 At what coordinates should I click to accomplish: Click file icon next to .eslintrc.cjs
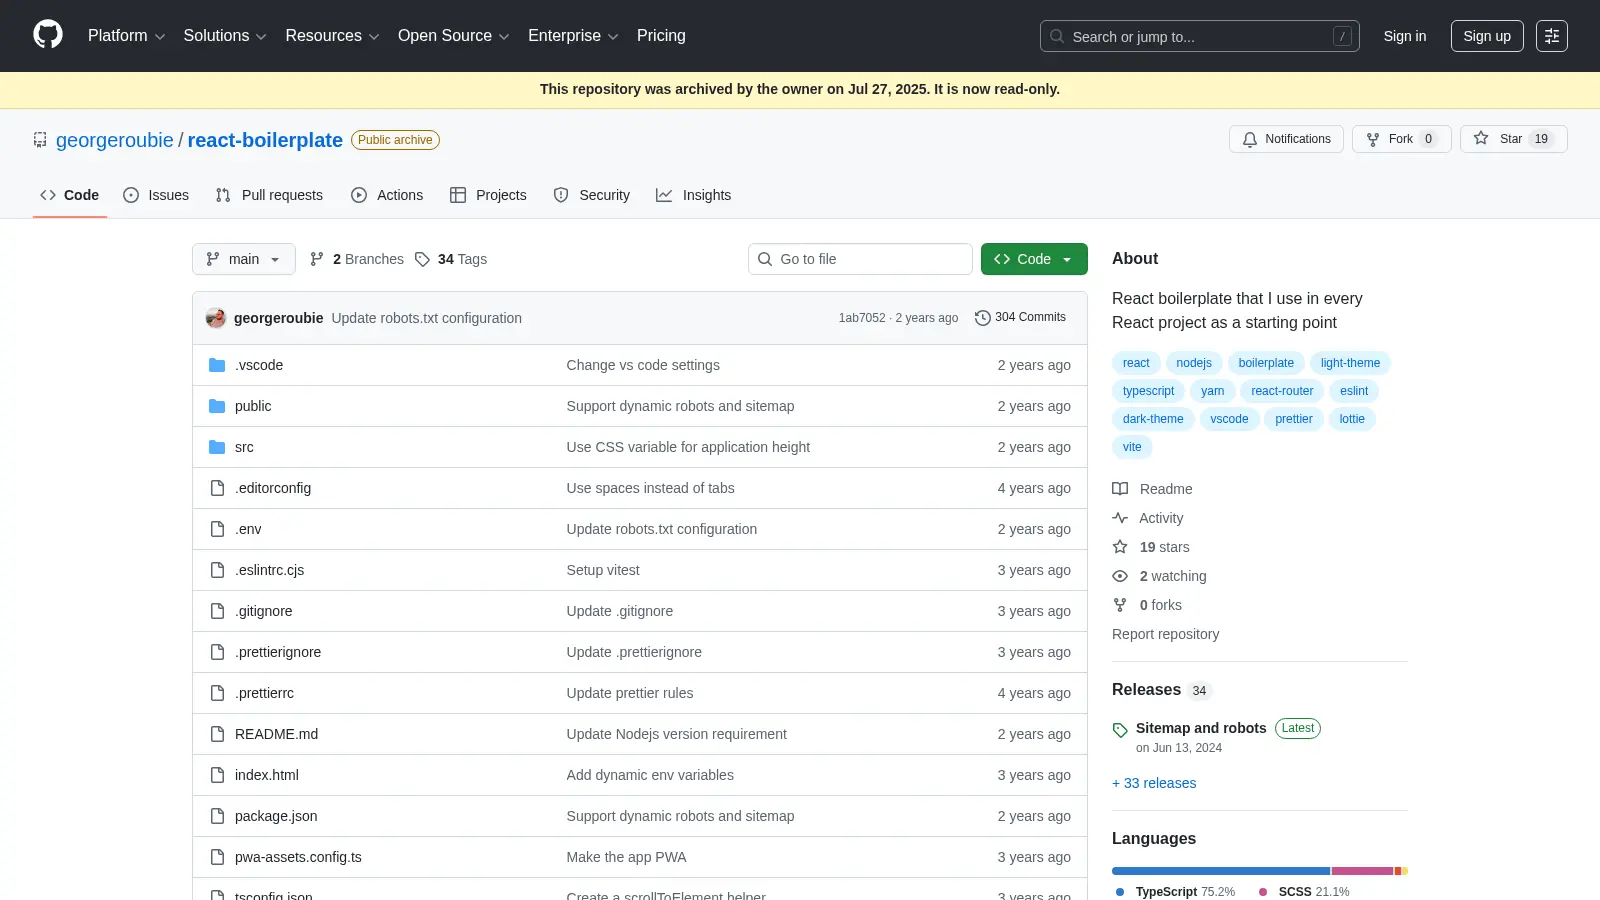(x=217, y=570)
